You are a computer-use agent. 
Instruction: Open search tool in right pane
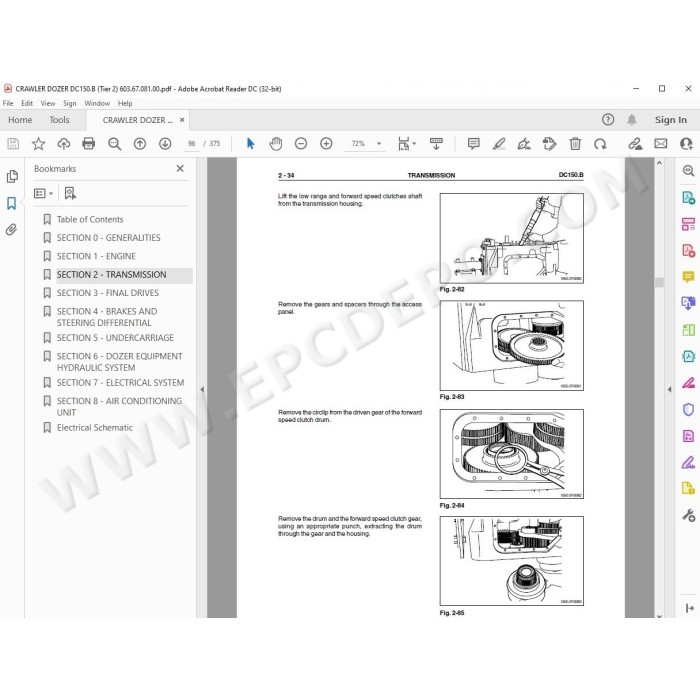688,170
